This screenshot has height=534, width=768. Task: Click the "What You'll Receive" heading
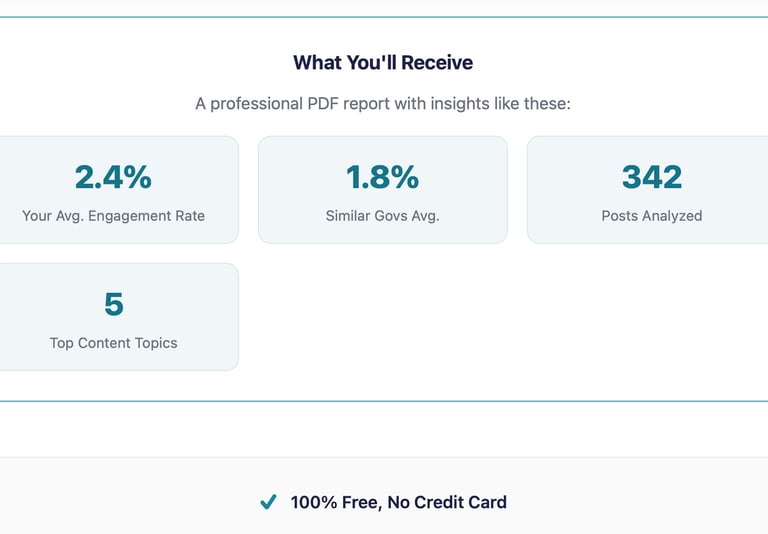(383, 62)
